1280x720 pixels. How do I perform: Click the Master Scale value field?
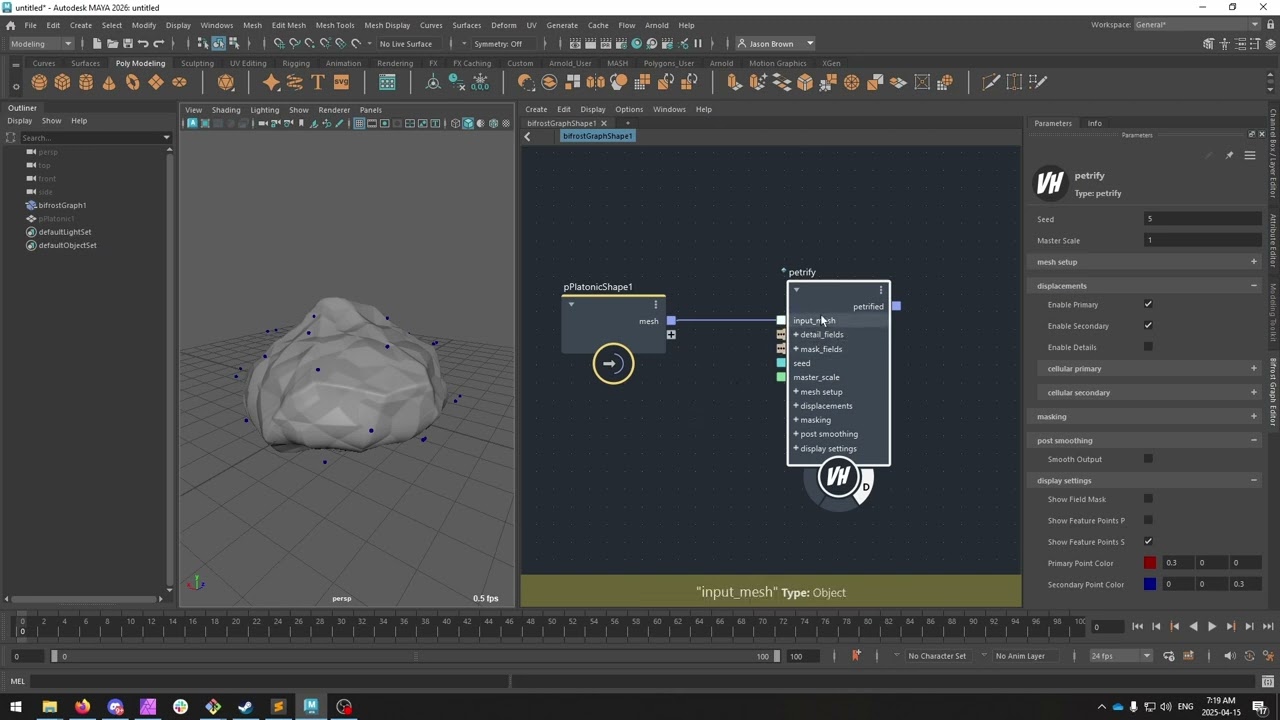[1204, 241]
